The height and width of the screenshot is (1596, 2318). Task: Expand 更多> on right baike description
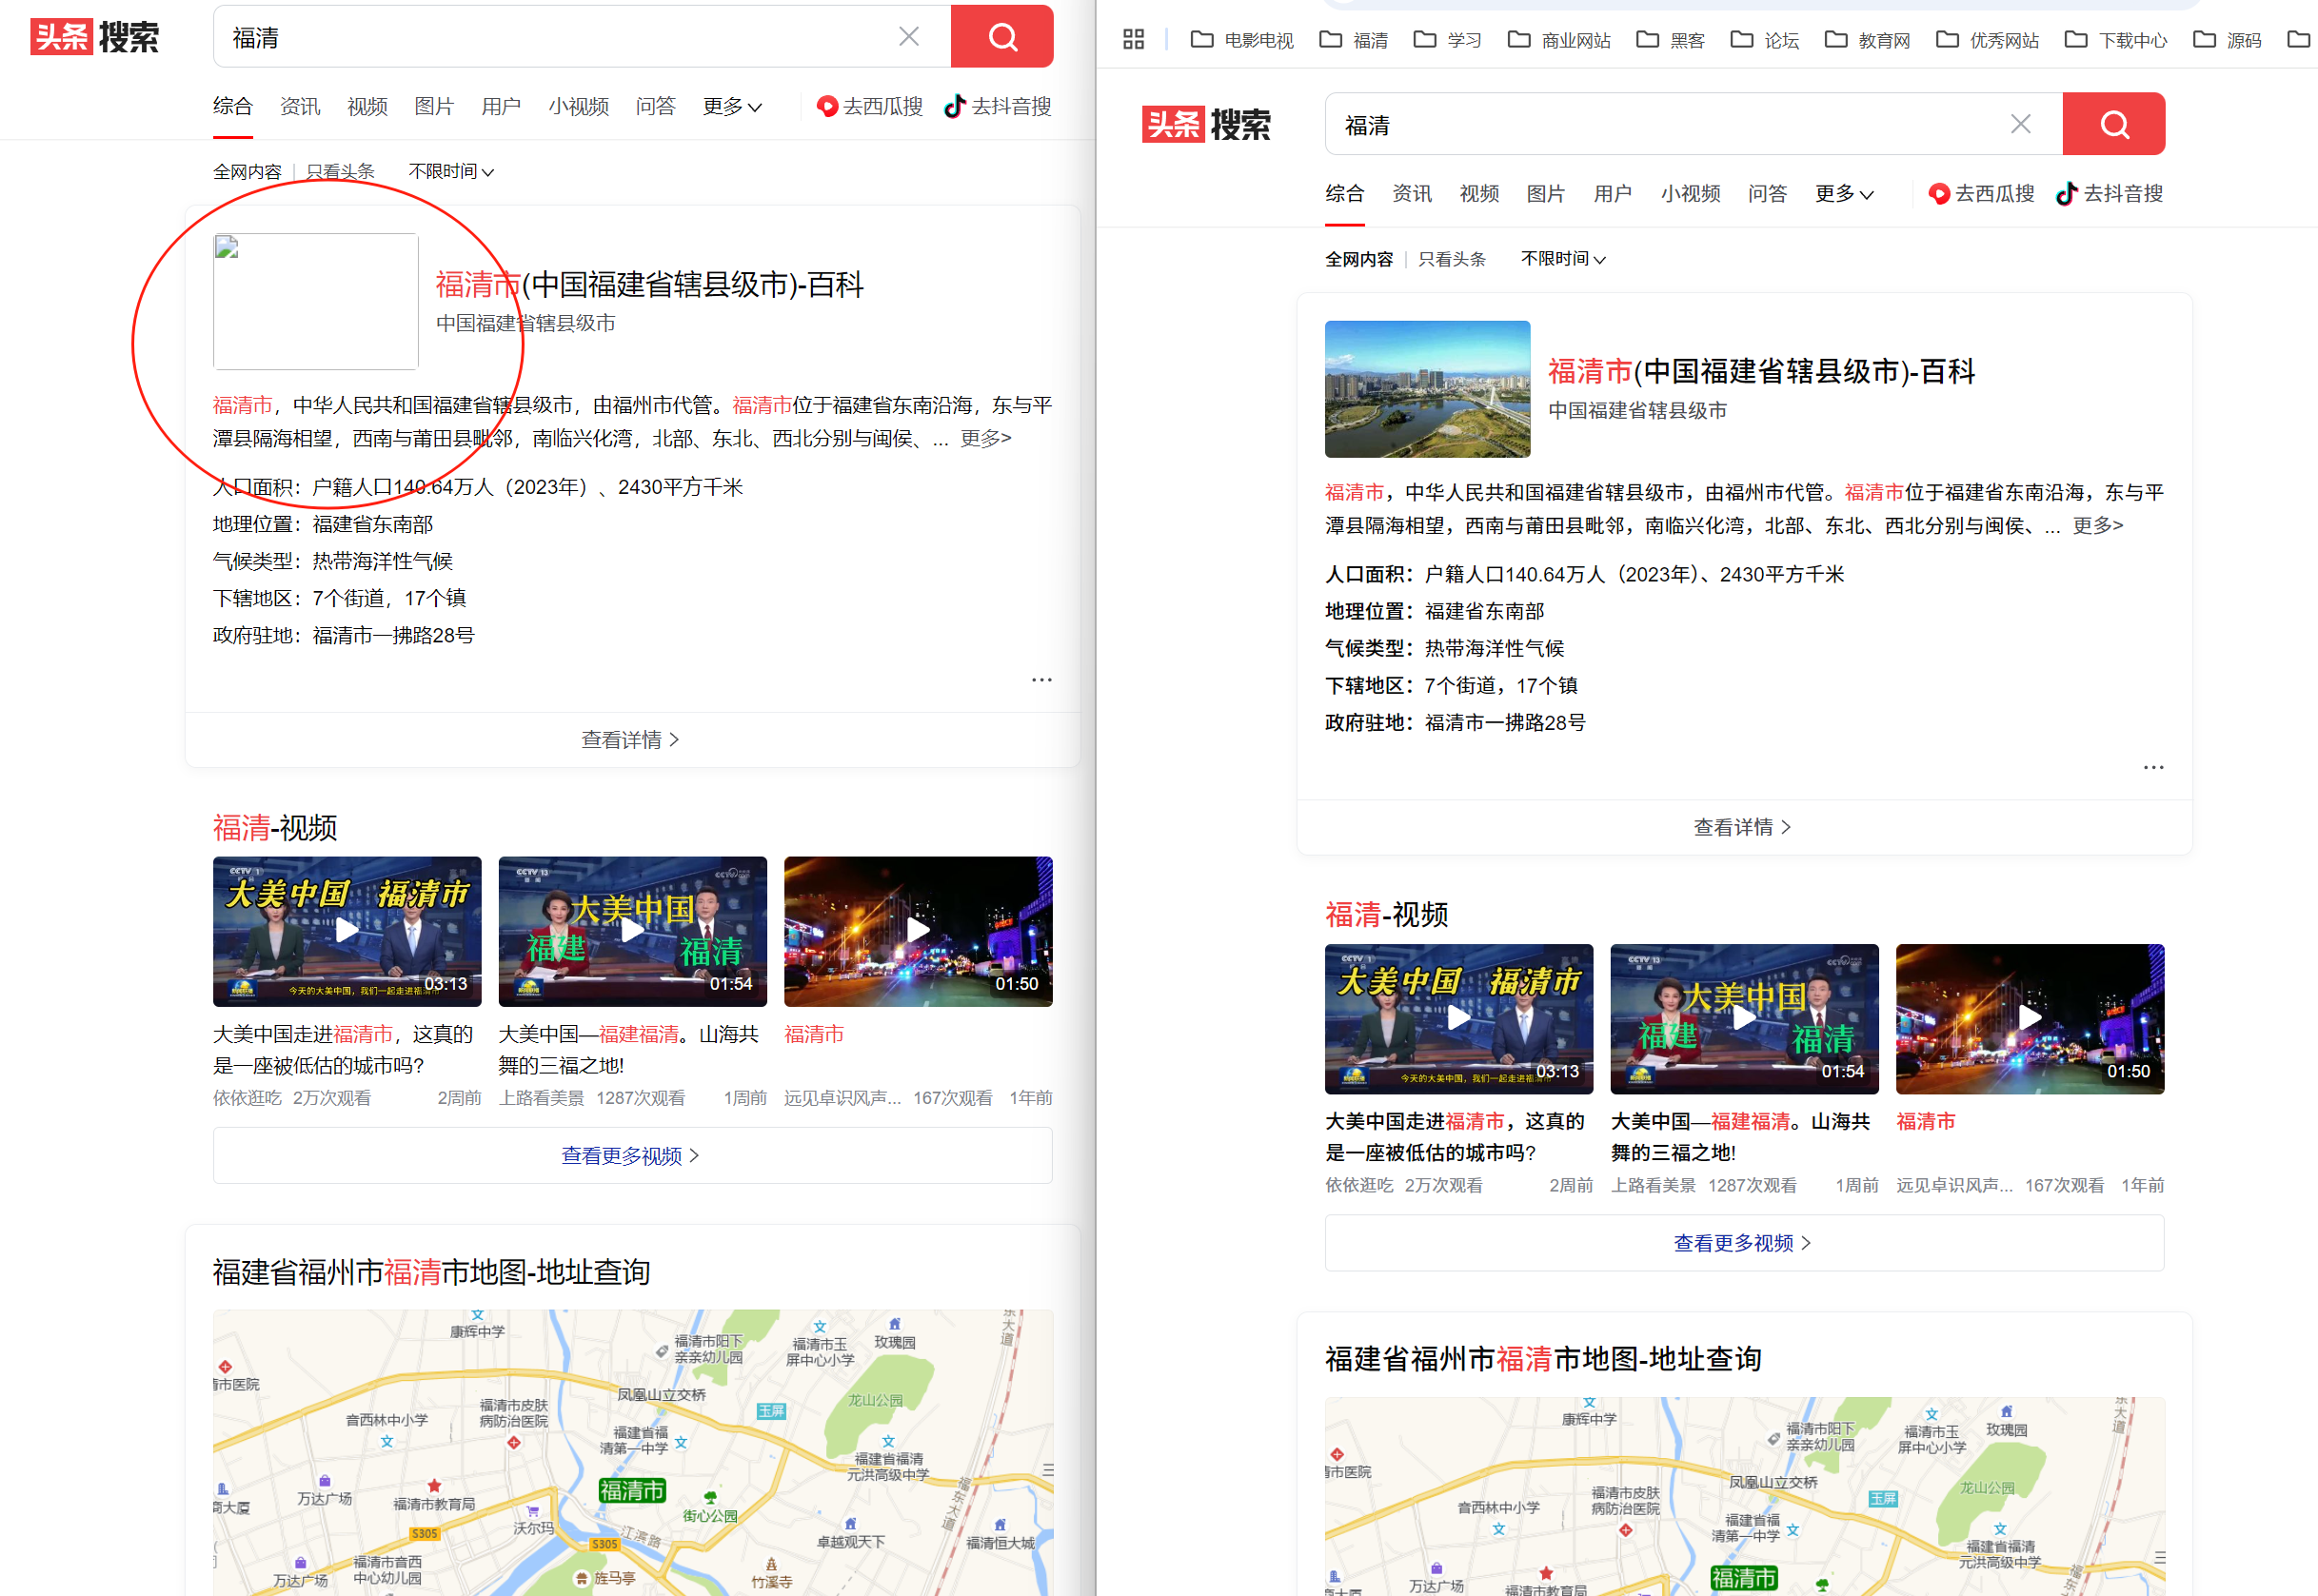pyautogui.click(x=2097, y=525)
